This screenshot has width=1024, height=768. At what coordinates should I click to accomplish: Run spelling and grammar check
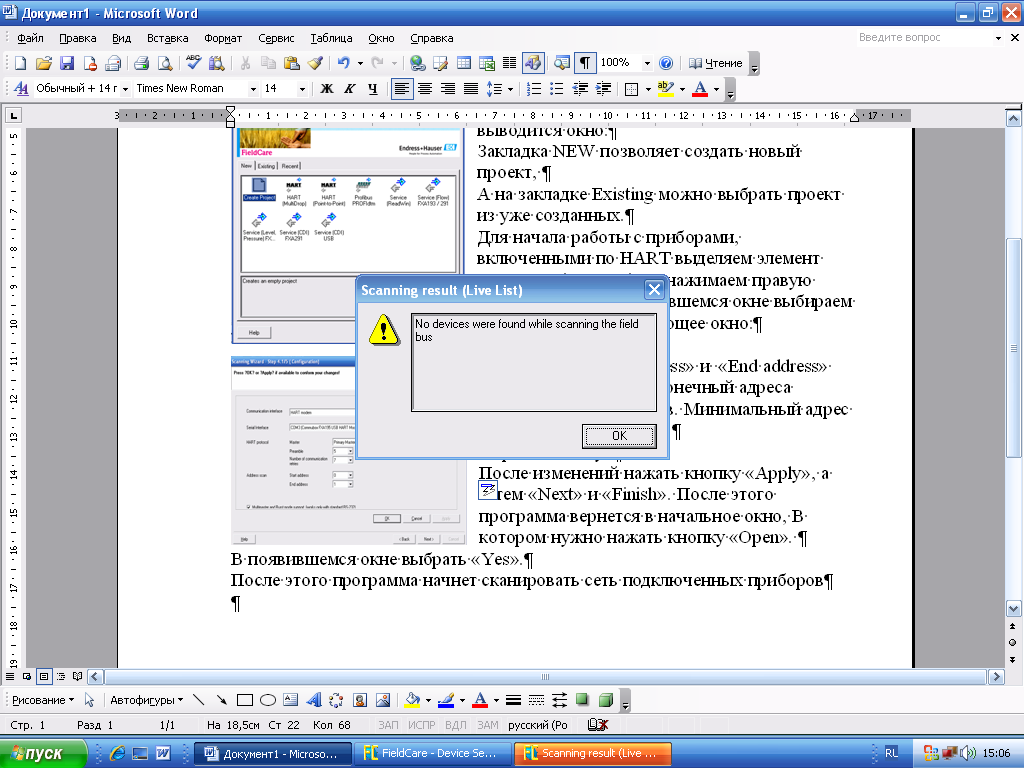[193, 63]
